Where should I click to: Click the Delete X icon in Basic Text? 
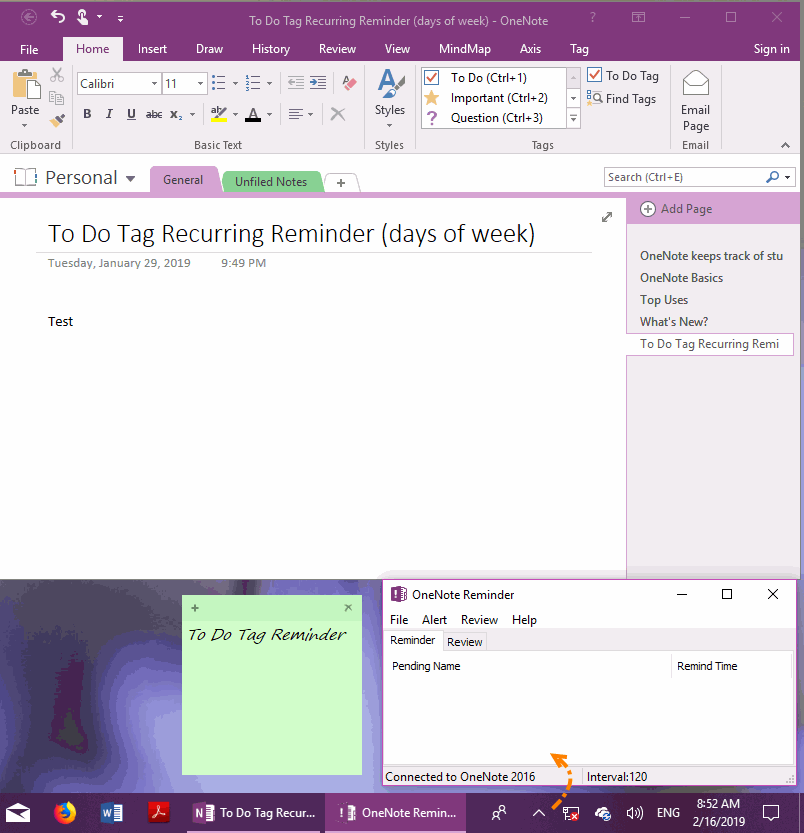tap(337, 114)
